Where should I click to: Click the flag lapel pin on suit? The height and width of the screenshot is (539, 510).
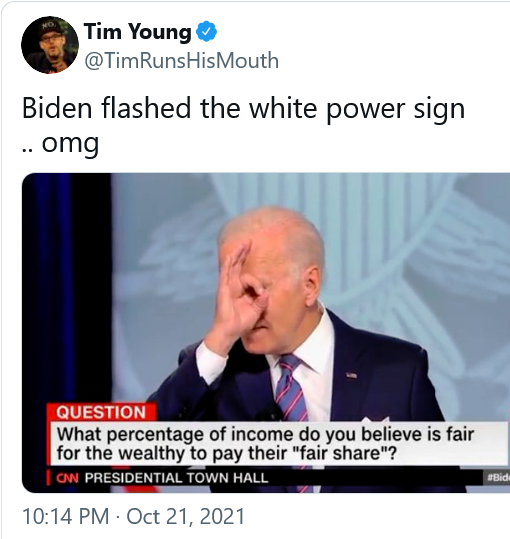351,375
